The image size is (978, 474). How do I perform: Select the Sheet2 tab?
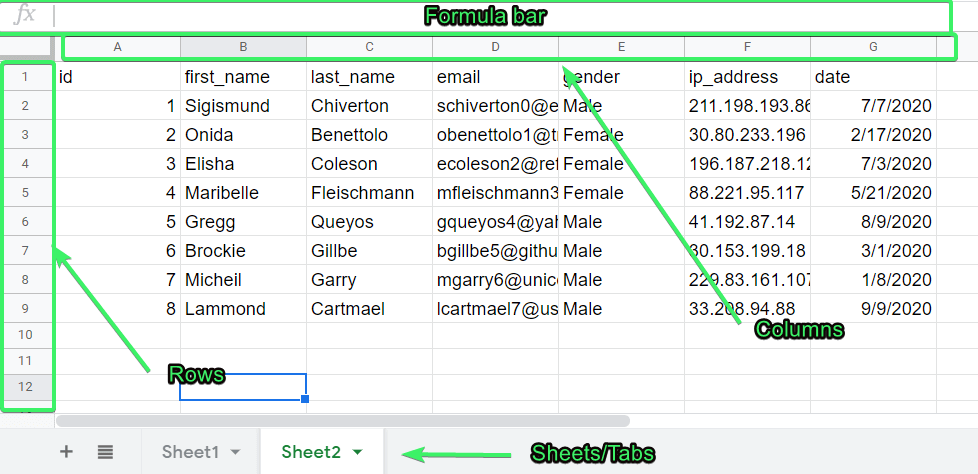pyautogui.click(x=310, y=452)
